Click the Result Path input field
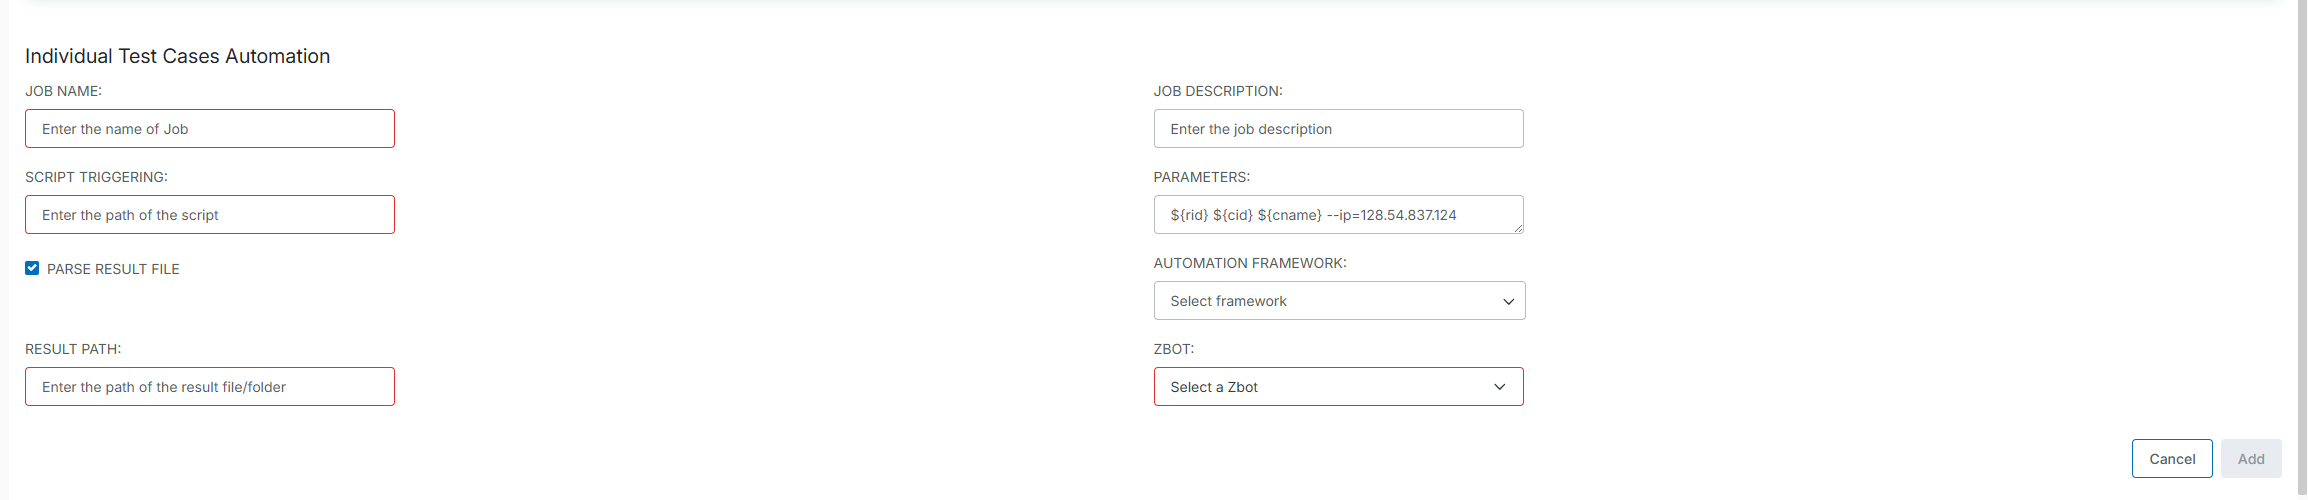Image resolution: width=2308 pixels, height=500 pixels. [x=209, y=387]
